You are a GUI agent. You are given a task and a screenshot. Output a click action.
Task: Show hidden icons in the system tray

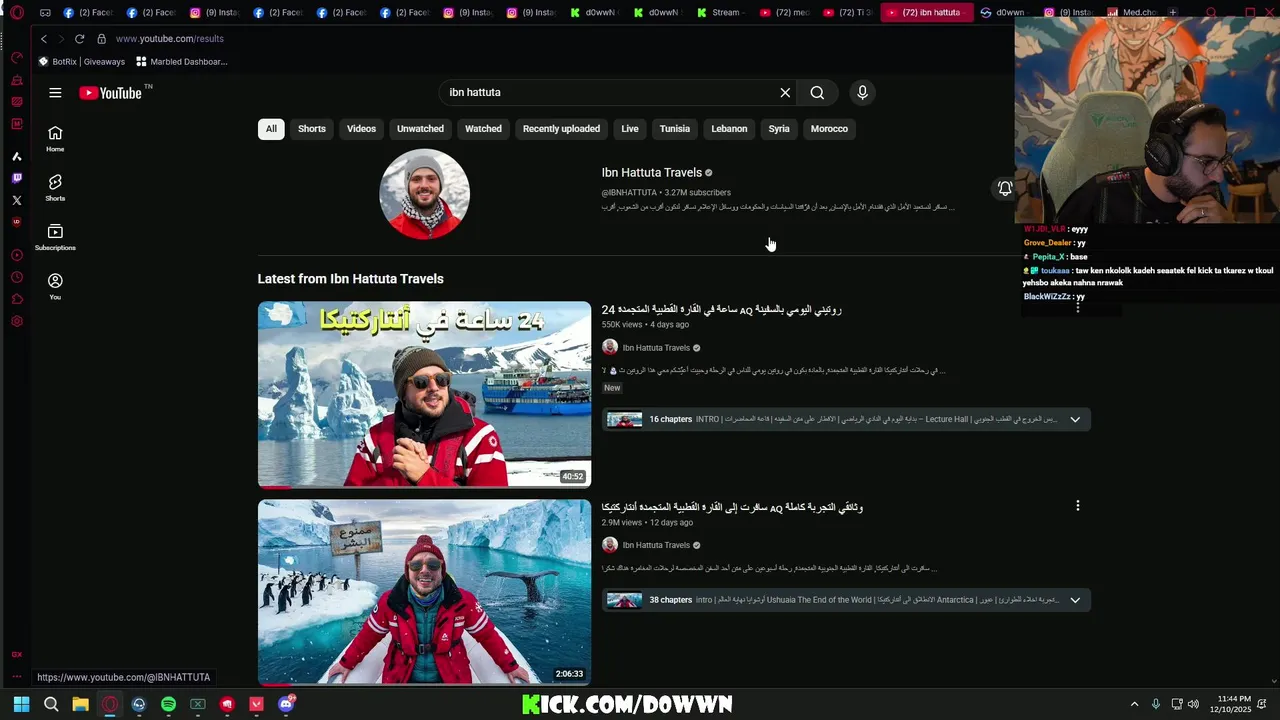coord(1134,704)
